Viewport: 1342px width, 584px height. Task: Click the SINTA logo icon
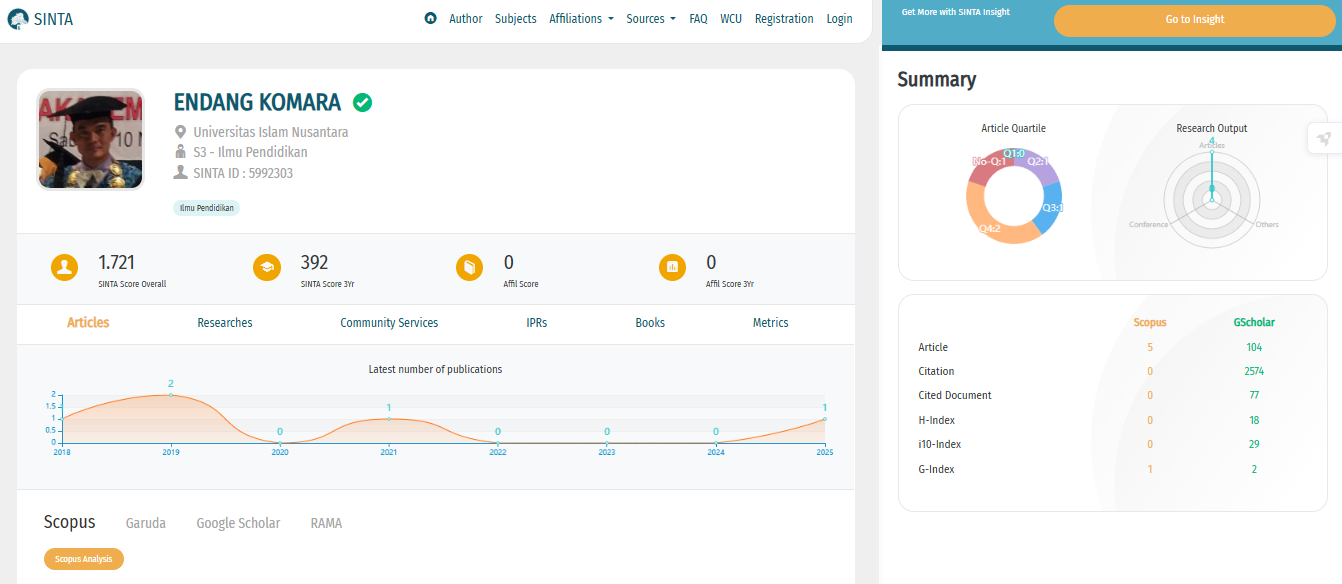(18, 19)
